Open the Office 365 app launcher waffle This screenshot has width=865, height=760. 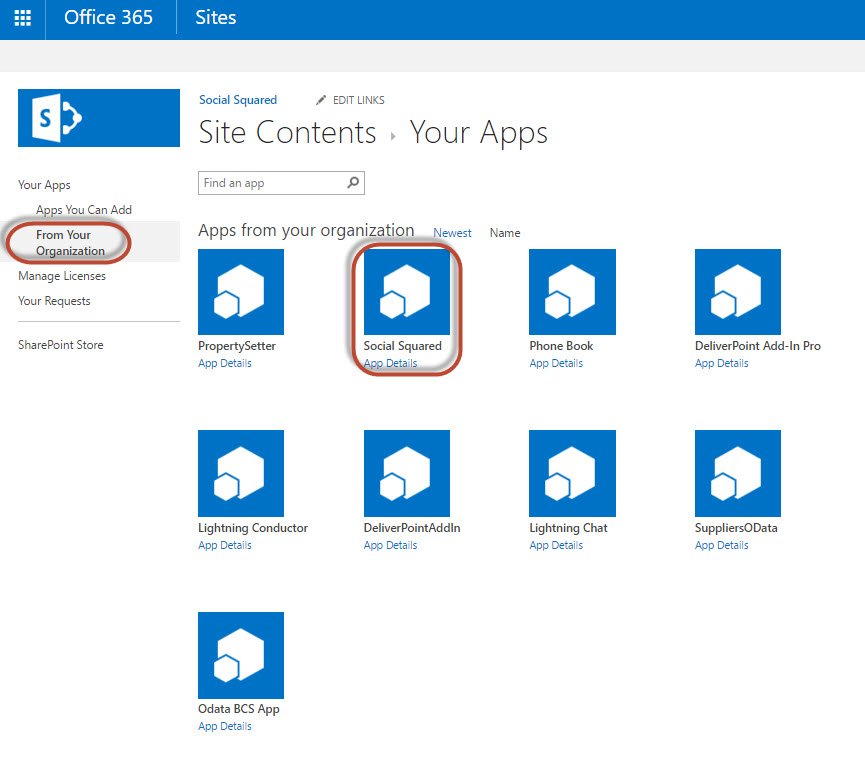22,18
